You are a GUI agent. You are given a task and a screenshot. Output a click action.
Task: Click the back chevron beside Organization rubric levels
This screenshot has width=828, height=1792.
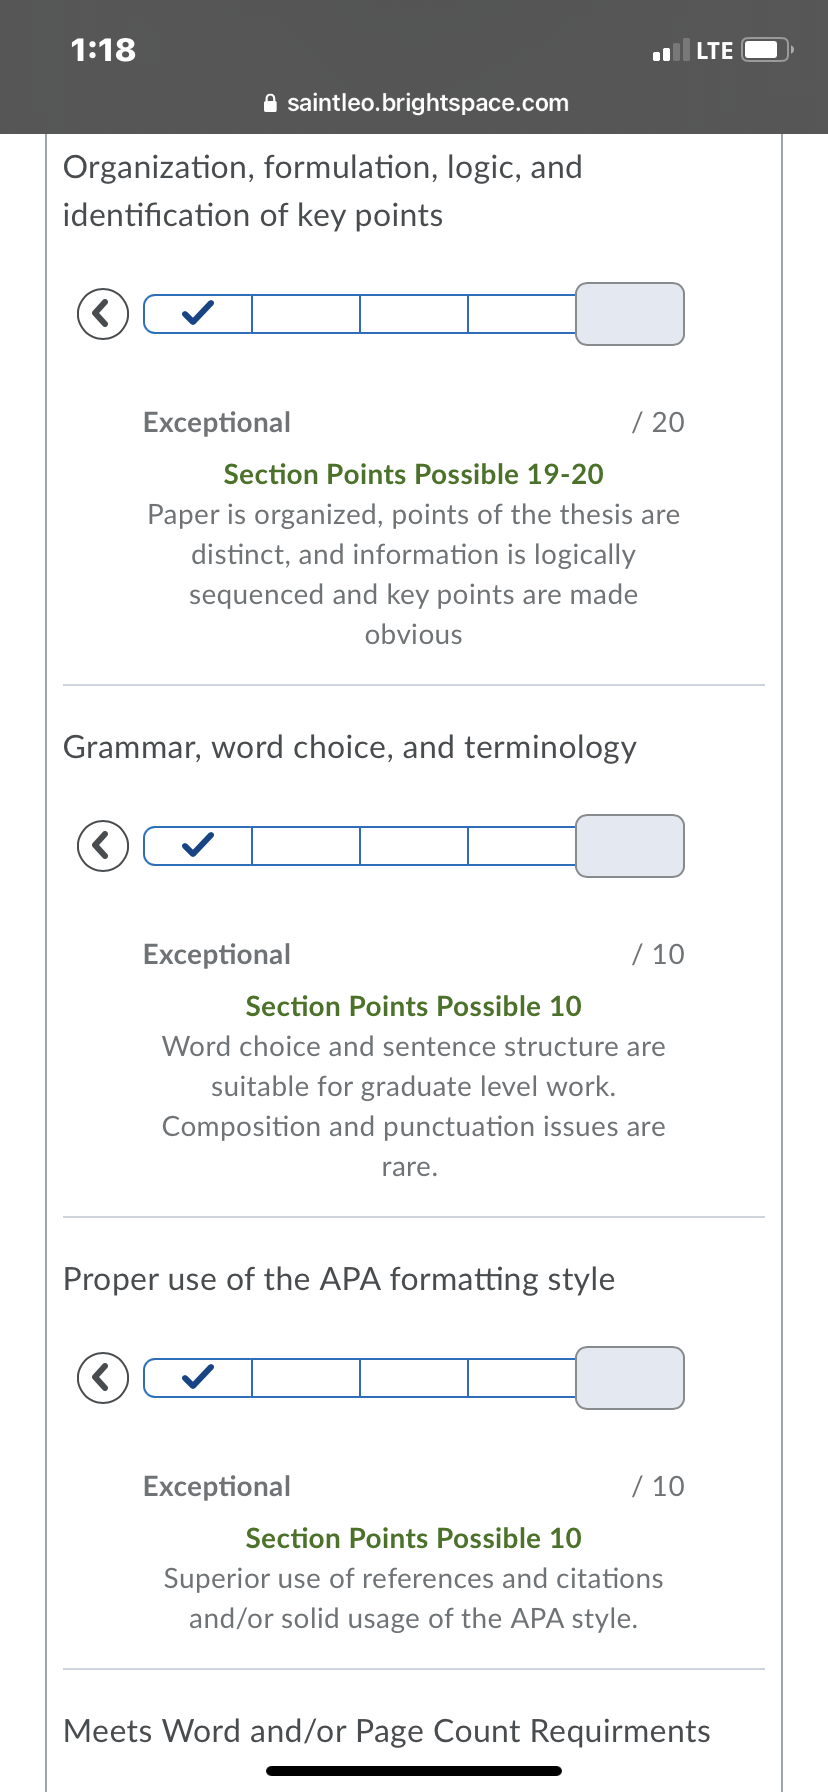point(103,314)
